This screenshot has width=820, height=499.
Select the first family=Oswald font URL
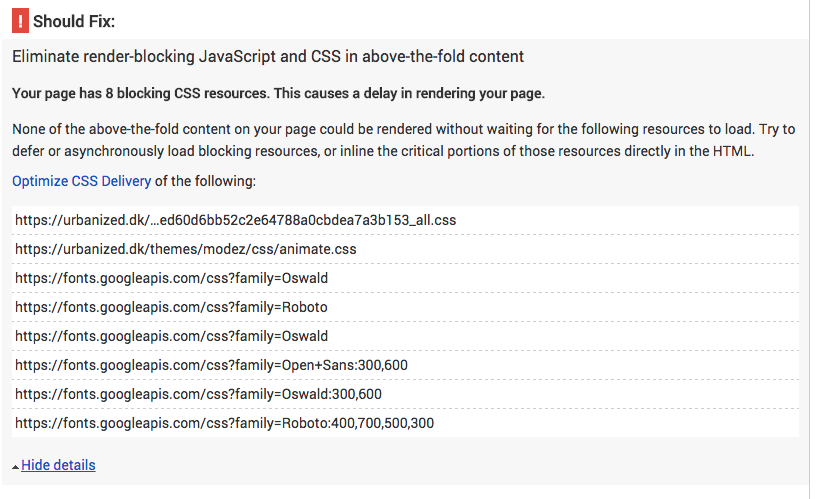pos(171,277)
